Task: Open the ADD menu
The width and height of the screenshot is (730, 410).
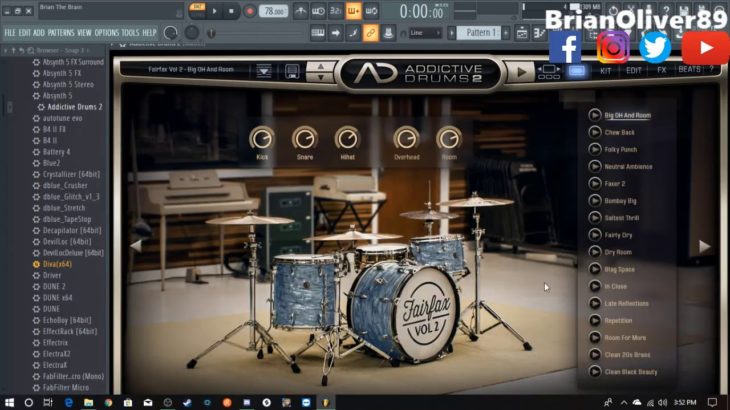Action: click(x=39, y=33)
